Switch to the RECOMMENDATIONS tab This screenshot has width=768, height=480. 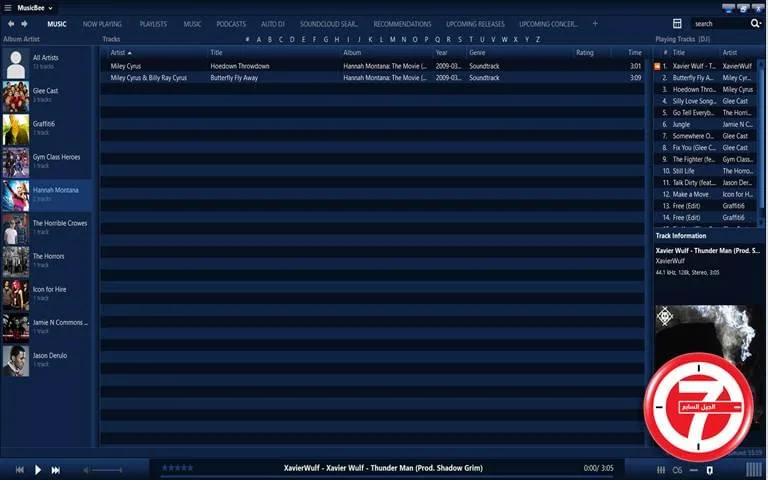click(x=402, y=24)
